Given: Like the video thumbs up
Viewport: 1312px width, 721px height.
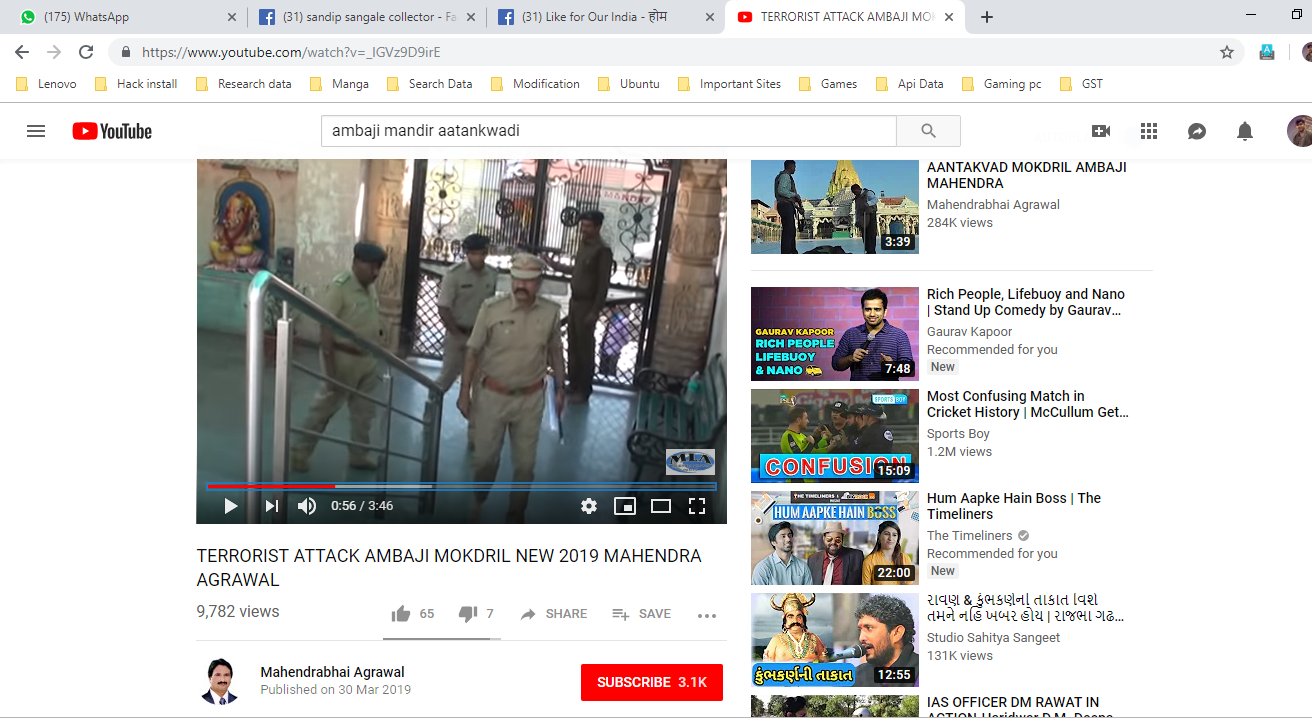Looking at the screenshot, I should 401,614.
